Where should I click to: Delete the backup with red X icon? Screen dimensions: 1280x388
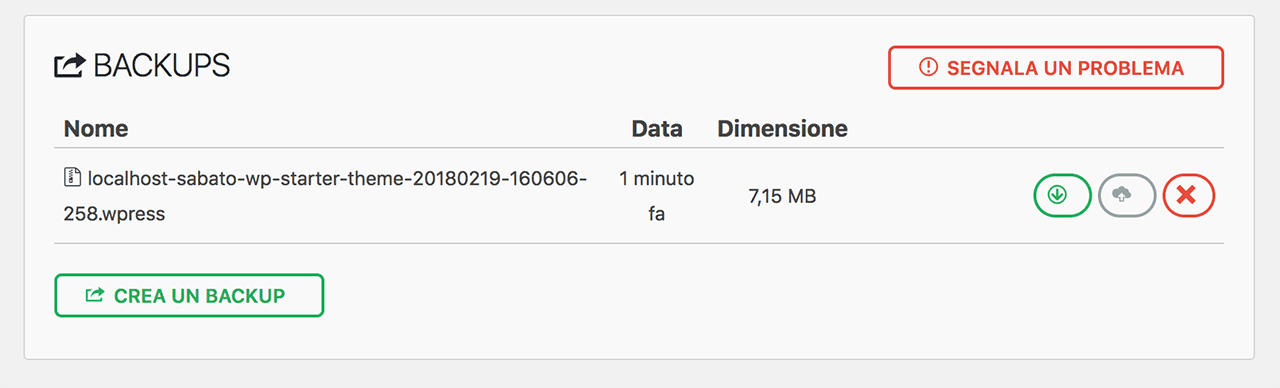[1188, 195]
